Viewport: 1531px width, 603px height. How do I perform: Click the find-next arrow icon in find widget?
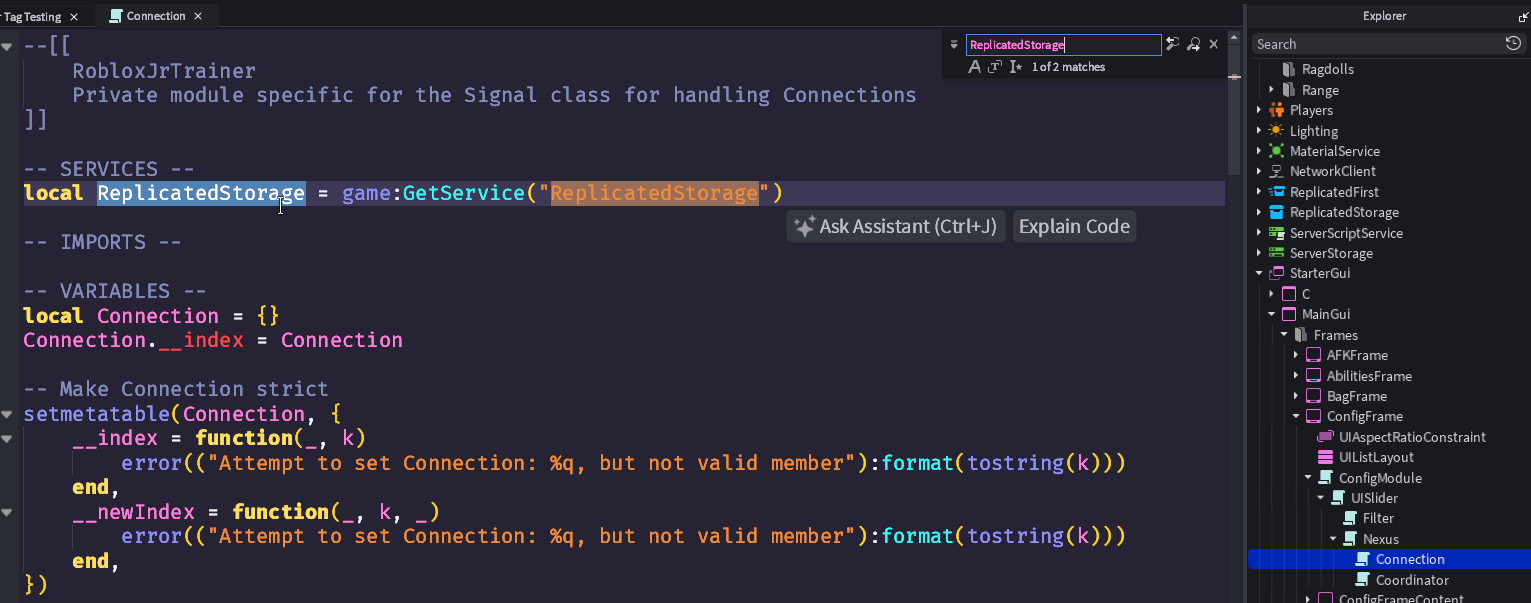tap(1193, 45)
